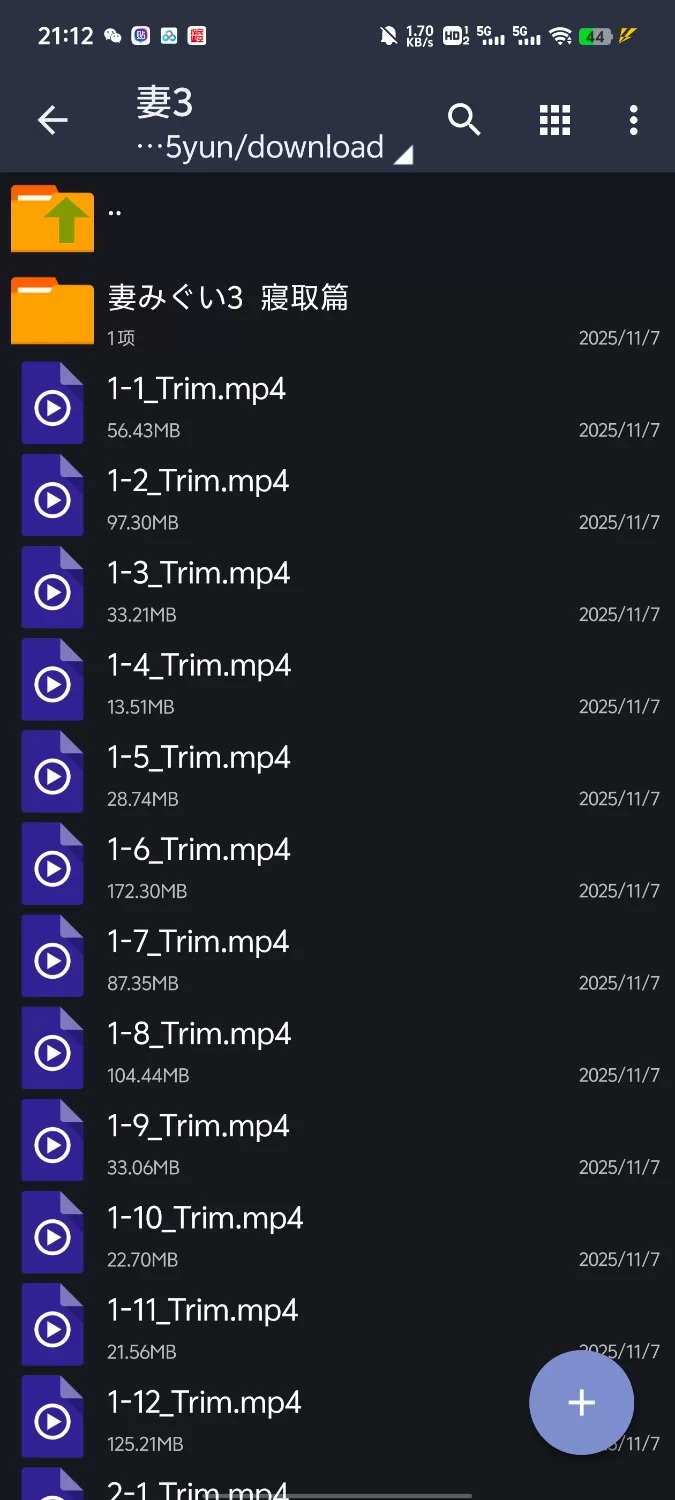Tap video icon of 1-10_Trim.mp4
This screenshot has height=1500, width=675.
(52, 1236)
